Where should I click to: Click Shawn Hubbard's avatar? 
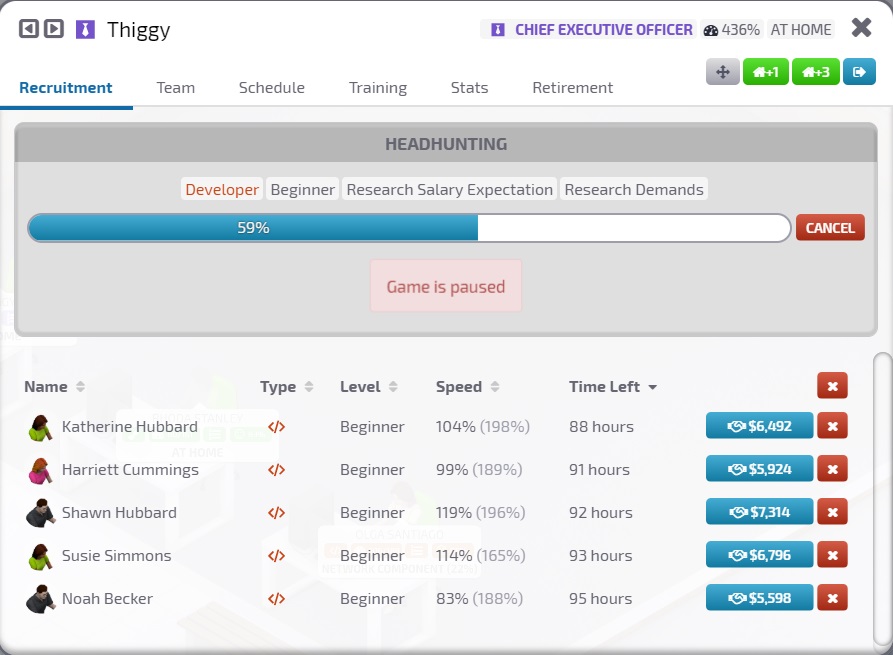(40, 513)
